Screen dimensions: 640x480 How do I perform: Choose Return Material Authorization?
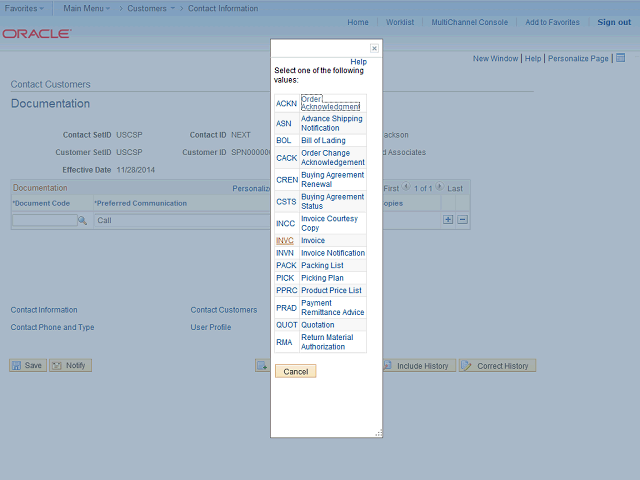coord(327,342)
